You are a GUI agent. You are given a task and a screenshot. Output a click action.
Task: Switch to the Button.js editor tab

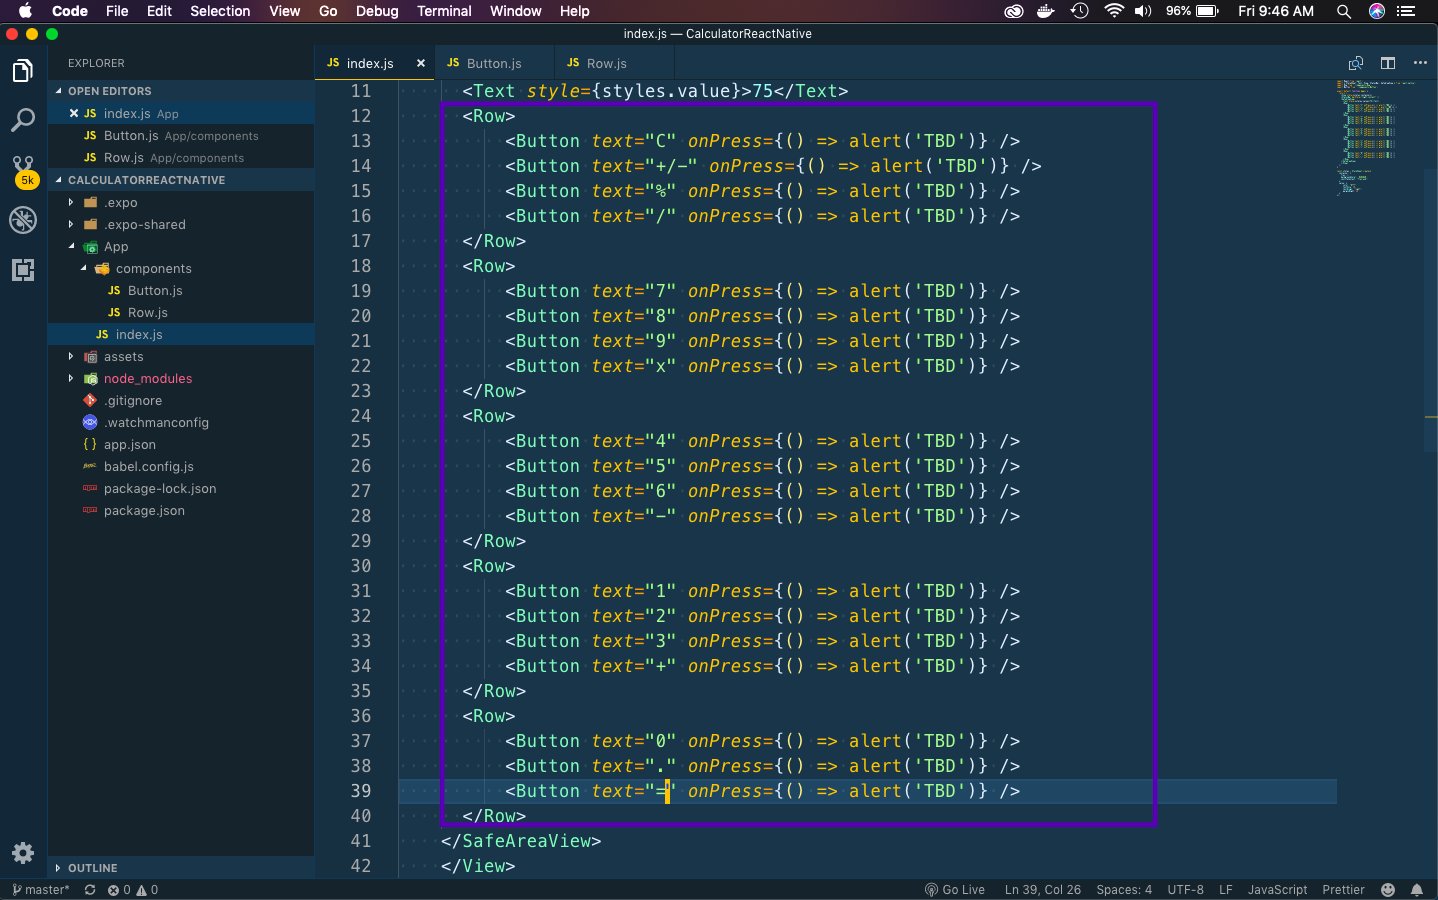[494, 63]
